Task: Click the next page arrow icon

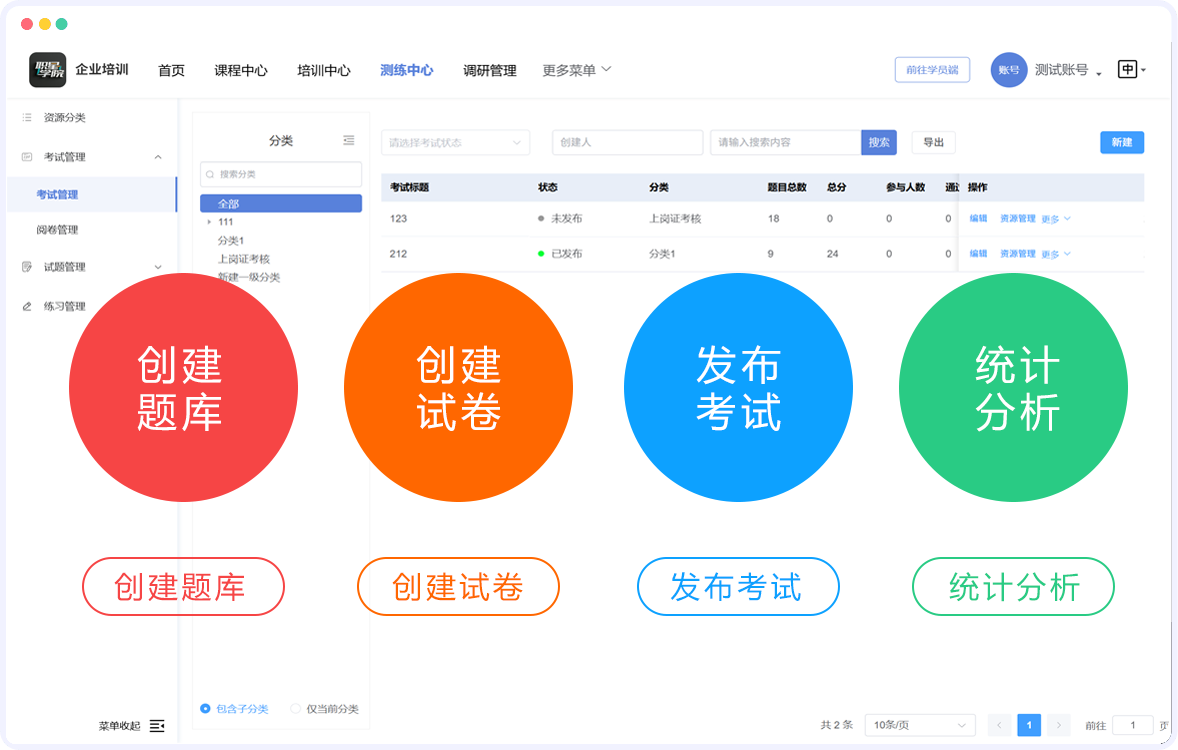Action: (x=1058, y=724)
